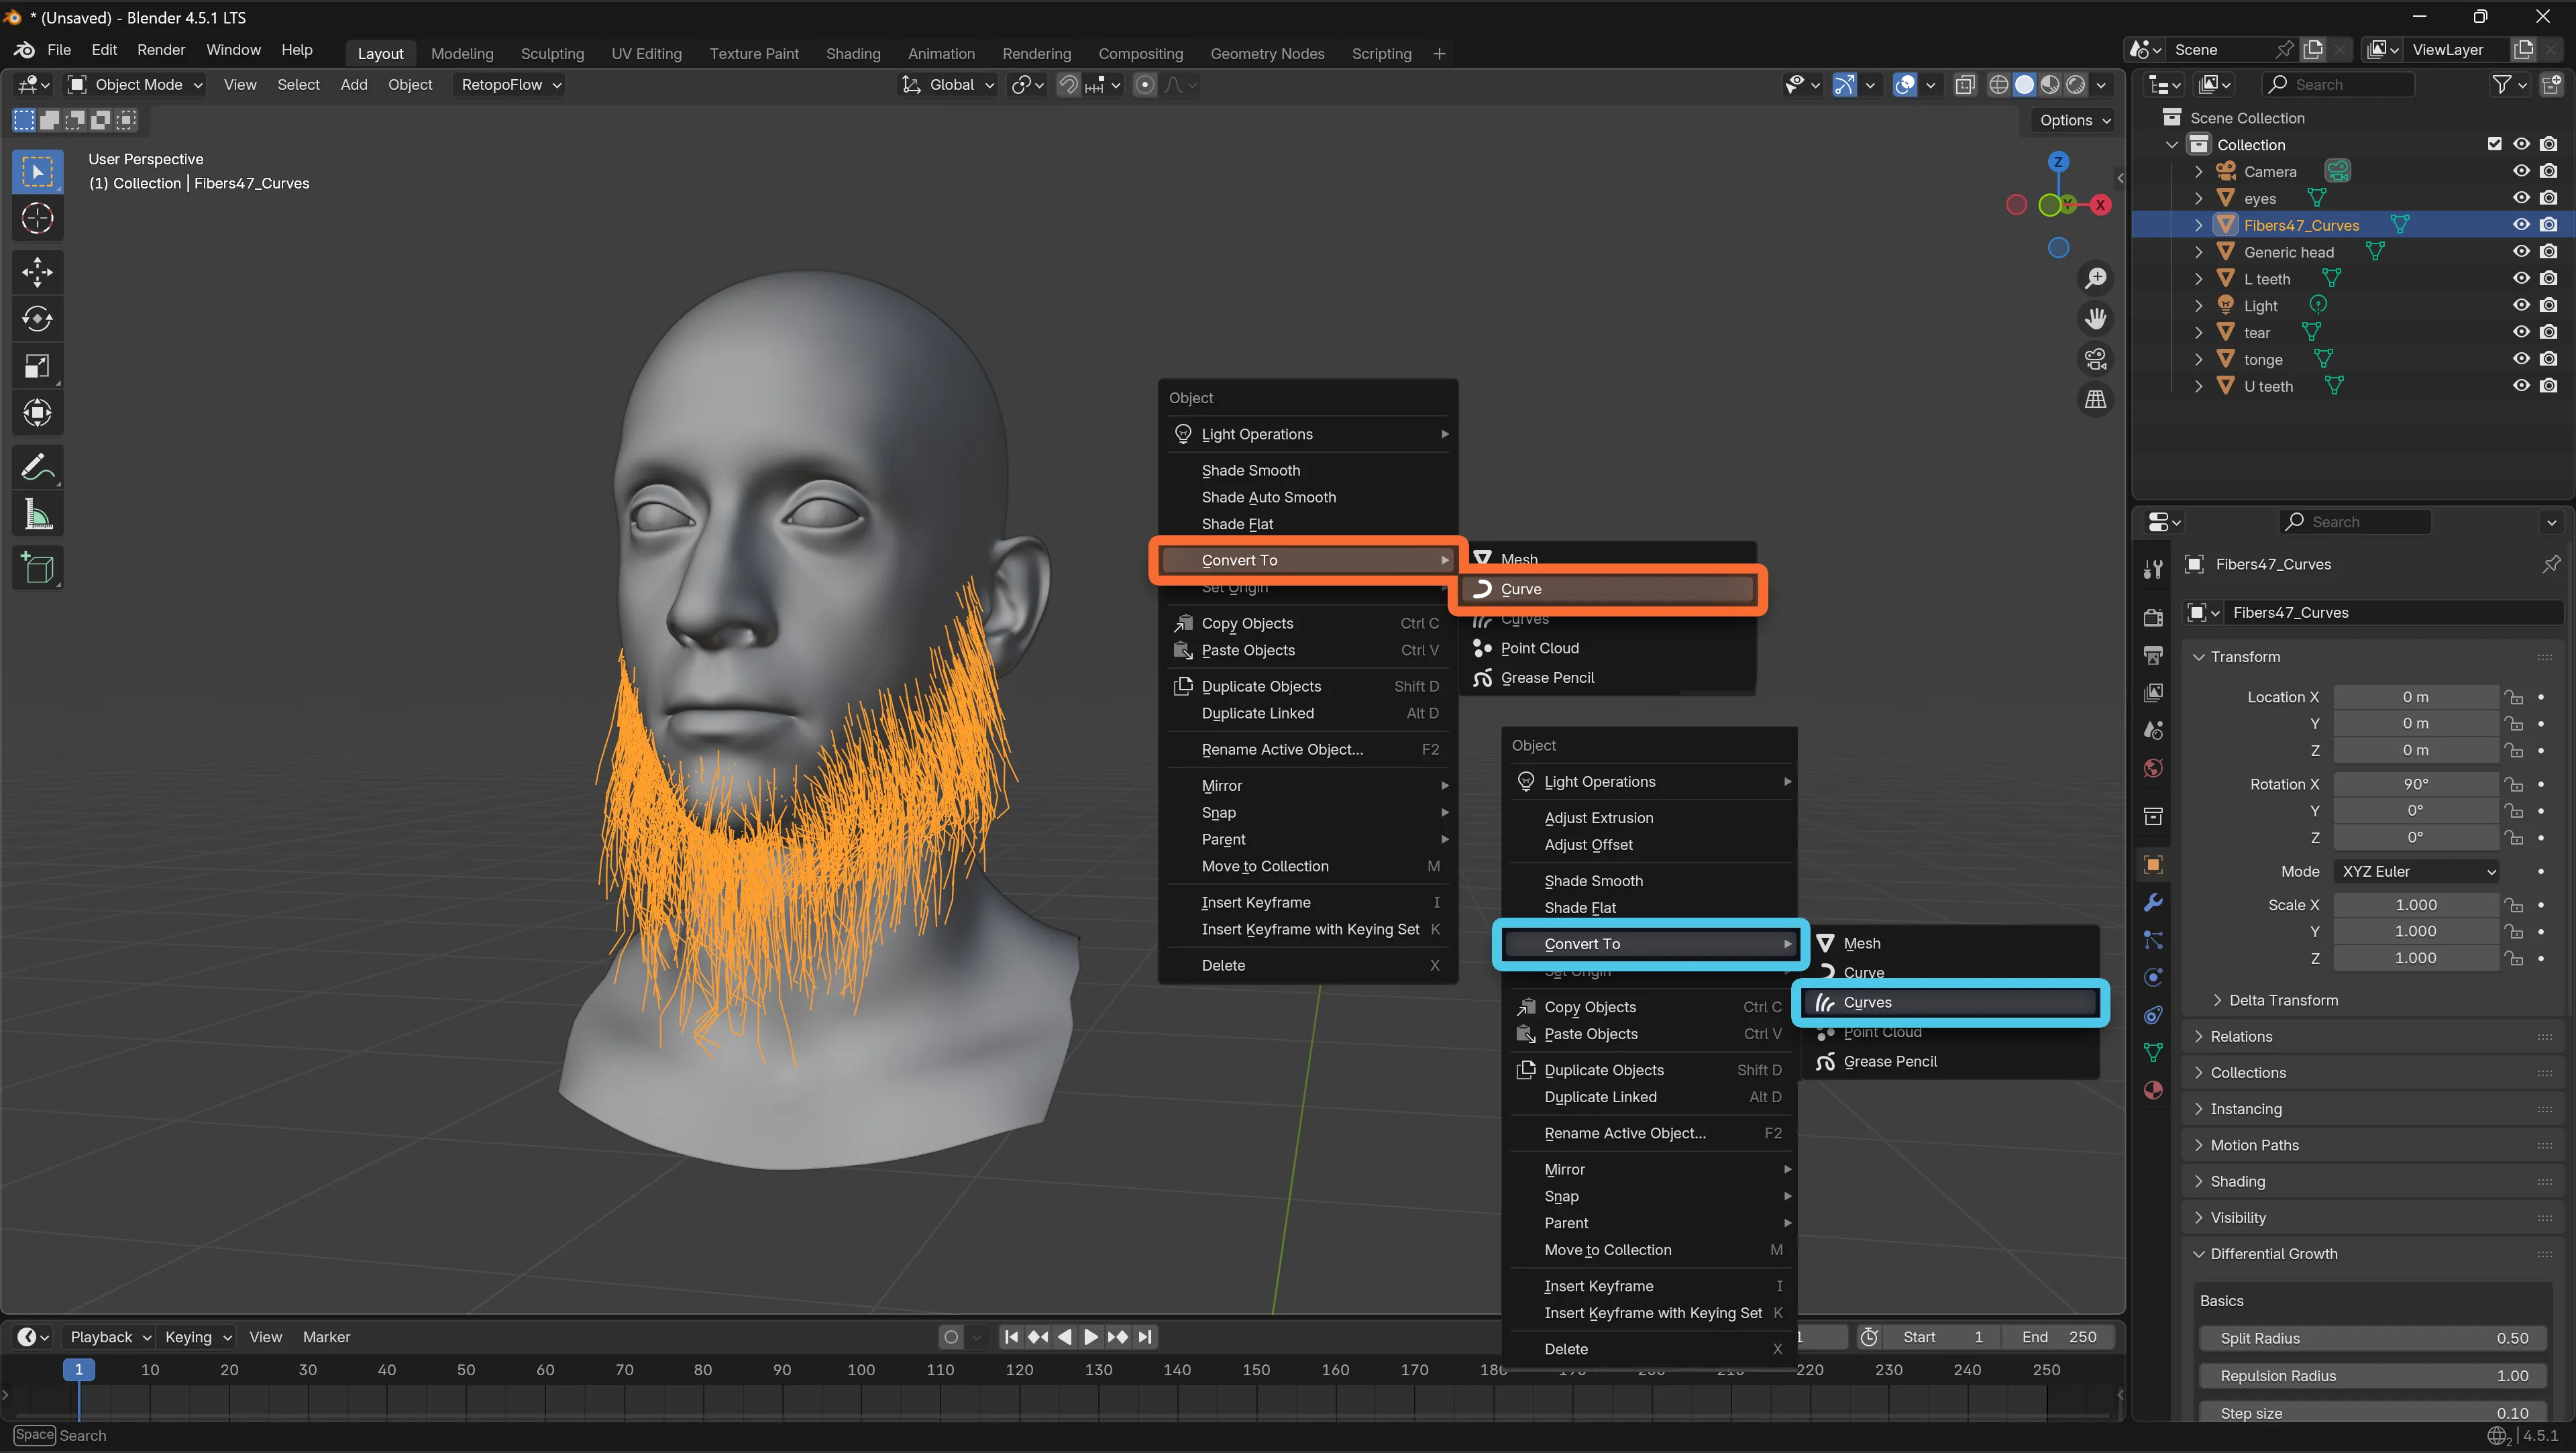
Task: Open the Object Mode dropdown
Action: click(136, 85)
